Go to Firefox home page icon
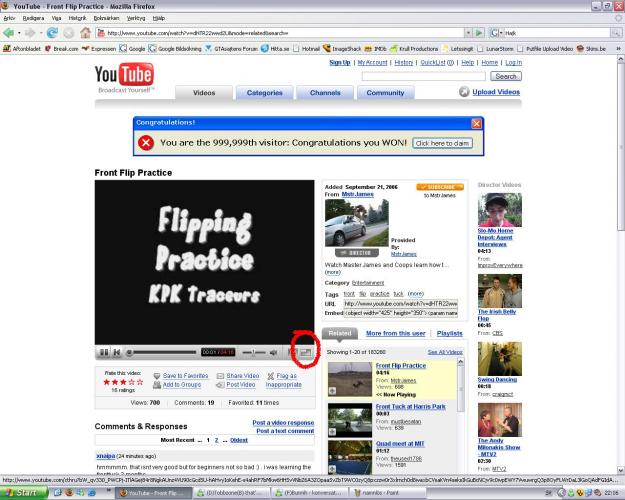Screen dimensions: 625x500 click(x=86, y=32)
